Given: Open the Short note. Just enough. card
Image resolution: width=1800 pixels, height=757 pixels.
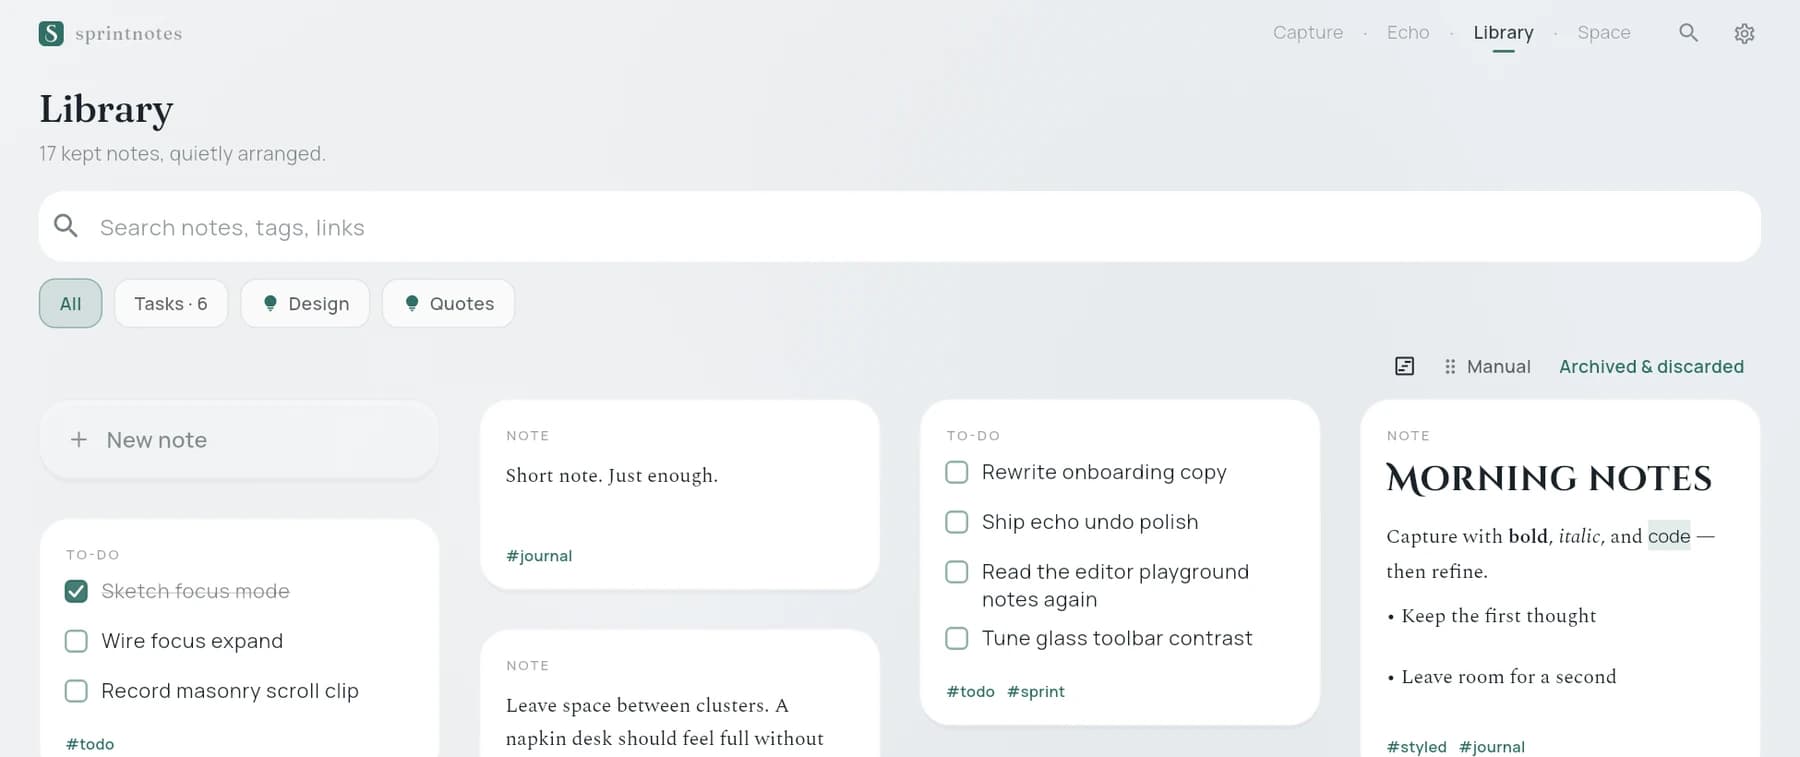Looking at the screenshot, I should [680, 494].
